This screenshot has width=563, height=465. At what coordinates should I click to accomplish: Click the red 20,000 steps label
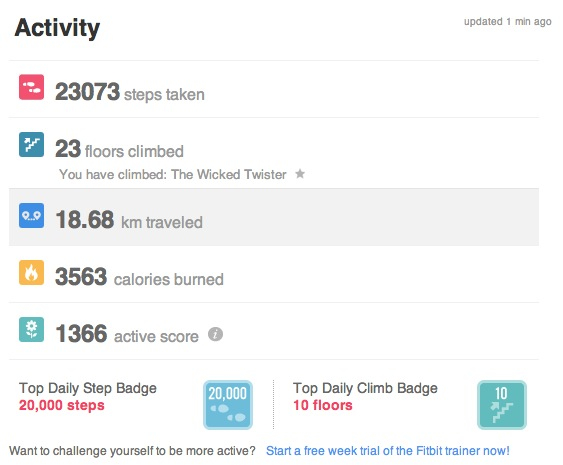click(x=62, y=405)
